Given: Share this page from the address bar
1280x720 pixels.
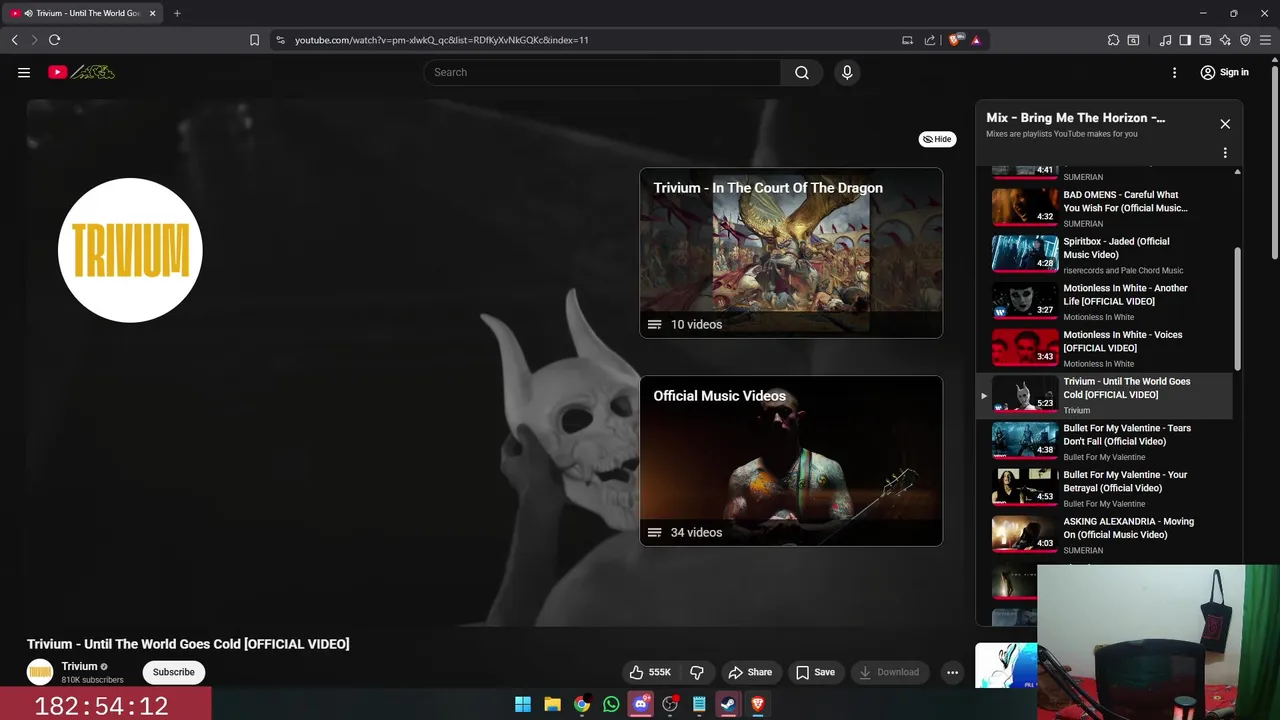Looking at the screenshot, I should pos(930,40).
